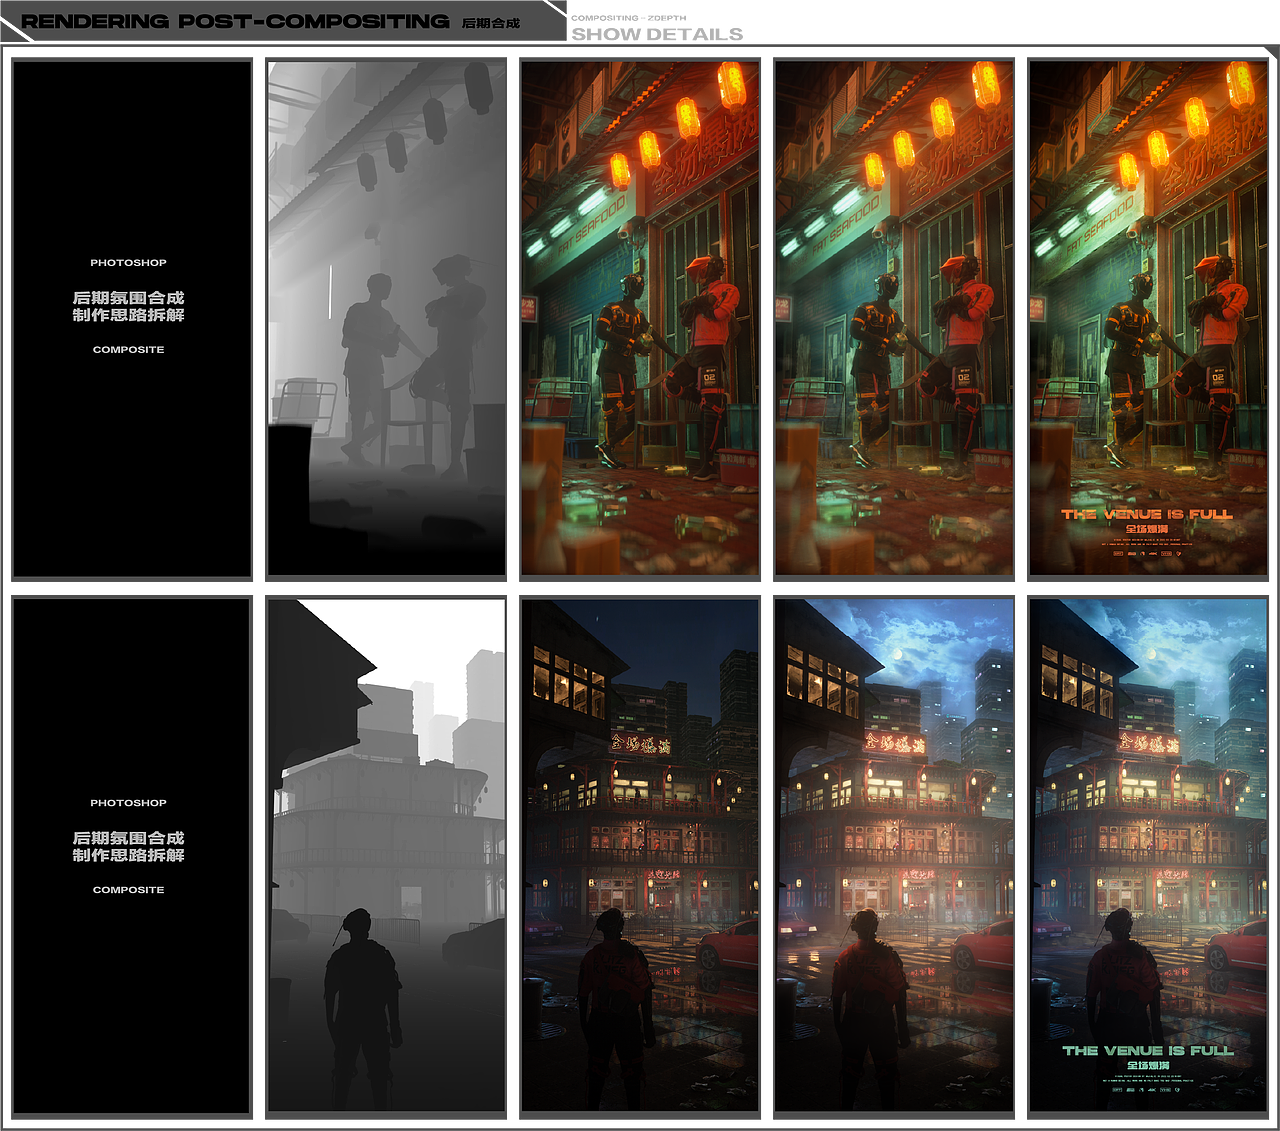The width and height of the screenshot is (1280, 1131).
Task: Open the top-row raw alley render with lanterns
Action: coord(640,319)
